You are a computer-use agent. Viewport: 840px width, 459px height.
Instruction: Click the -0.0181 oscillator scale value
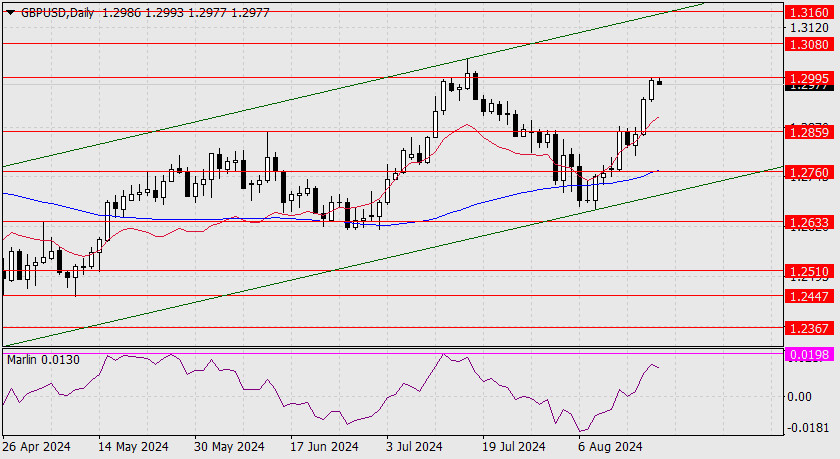point(807,428)
